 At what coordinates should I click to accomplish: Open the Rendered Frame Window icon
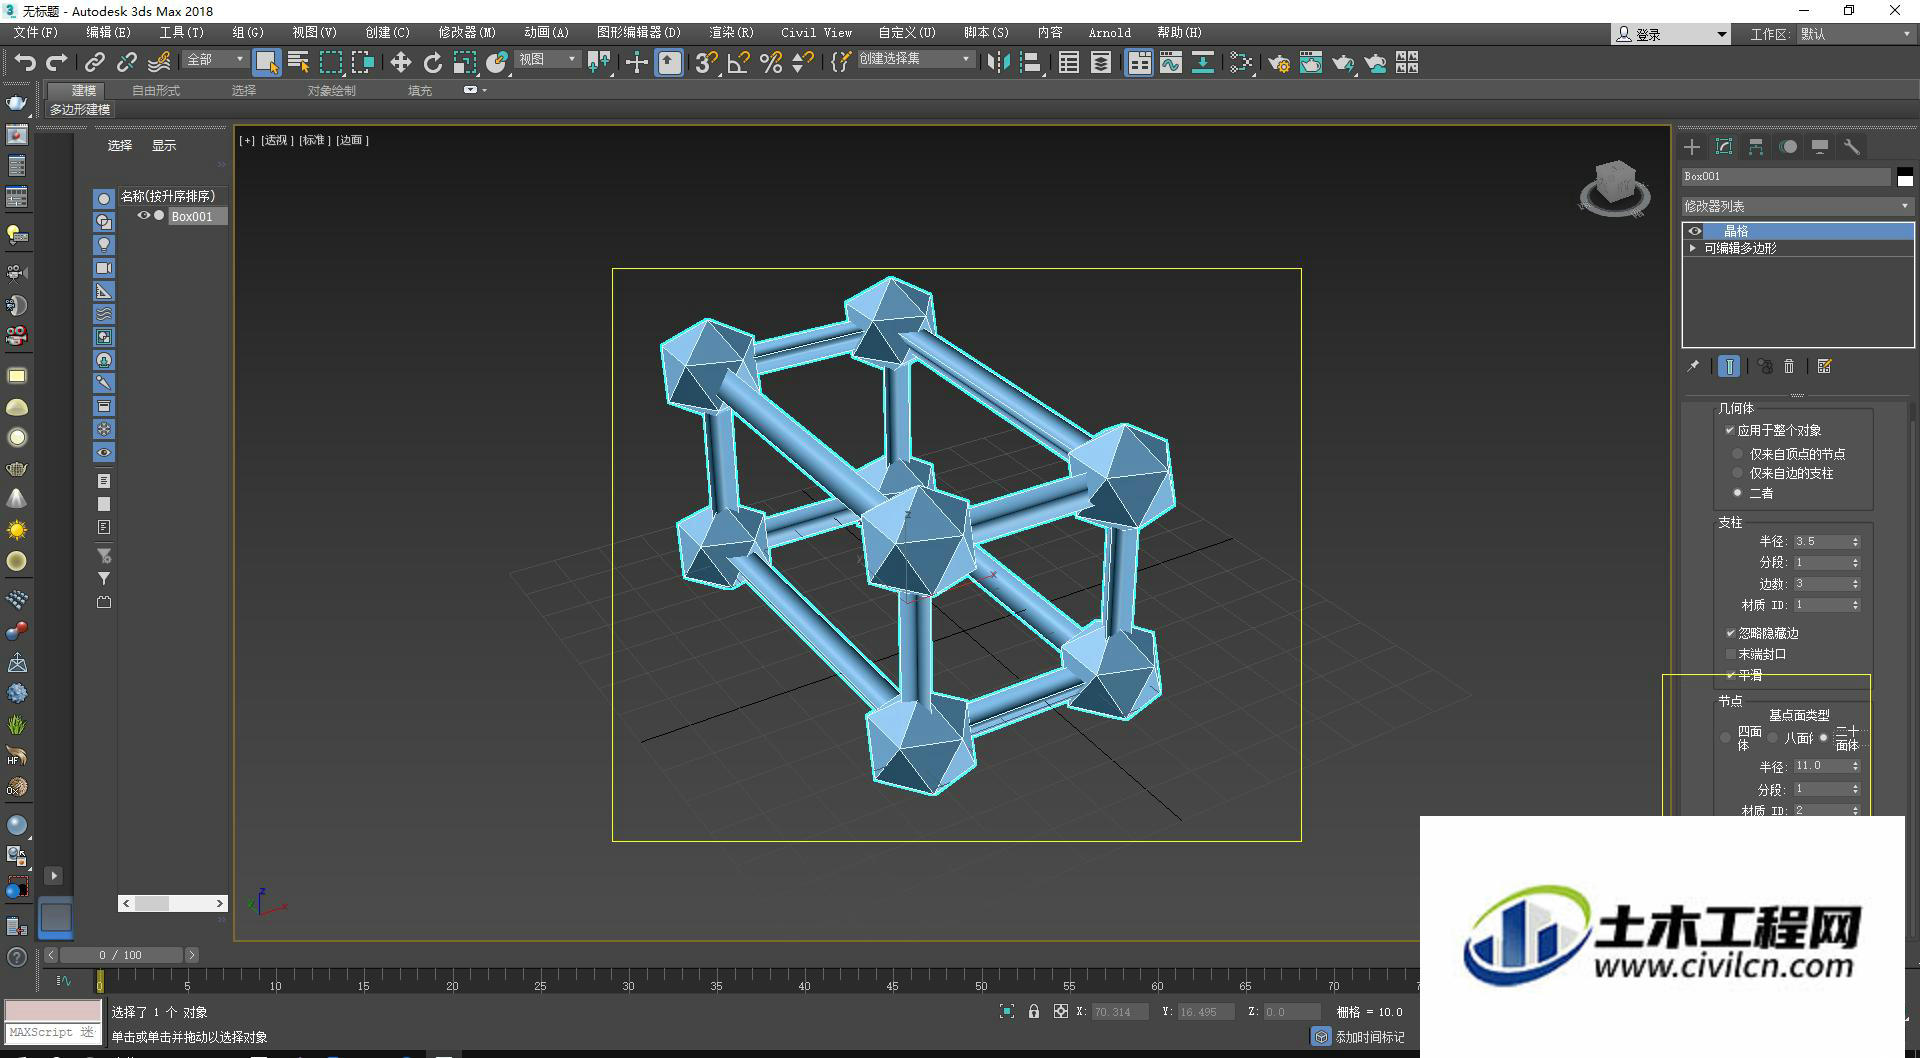tap(1311, 63)
